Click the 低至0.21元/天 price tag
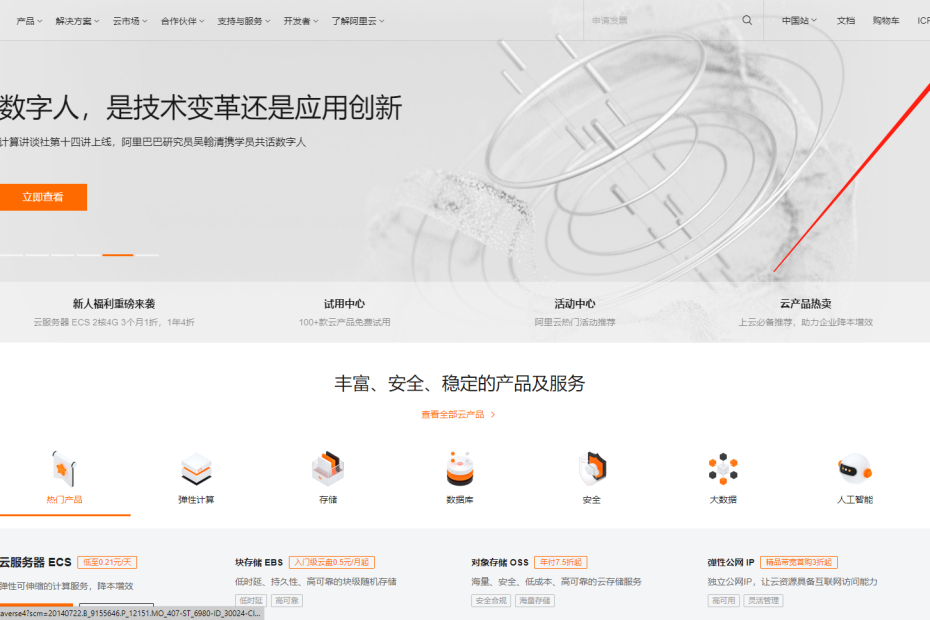 point(107,562)
